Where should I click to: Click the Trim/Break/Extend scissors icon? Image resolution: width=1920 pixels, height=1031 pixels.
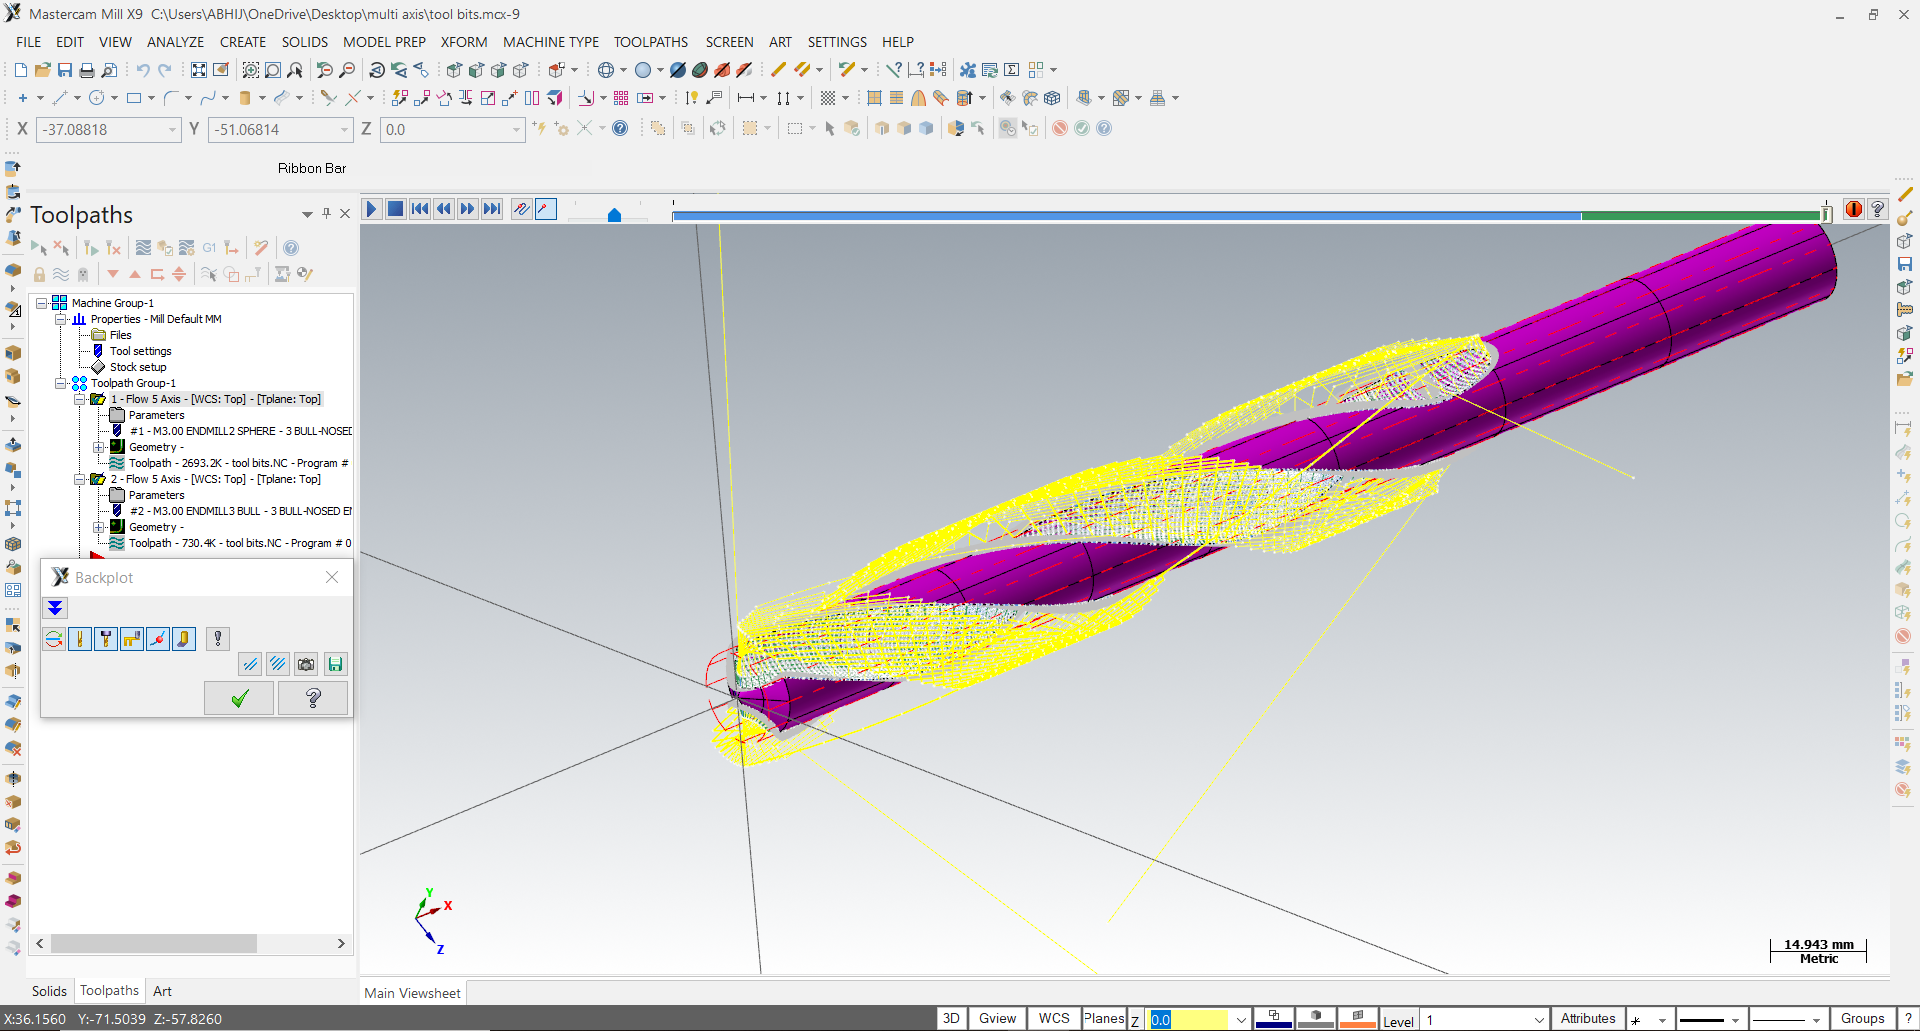click(328, 98)
